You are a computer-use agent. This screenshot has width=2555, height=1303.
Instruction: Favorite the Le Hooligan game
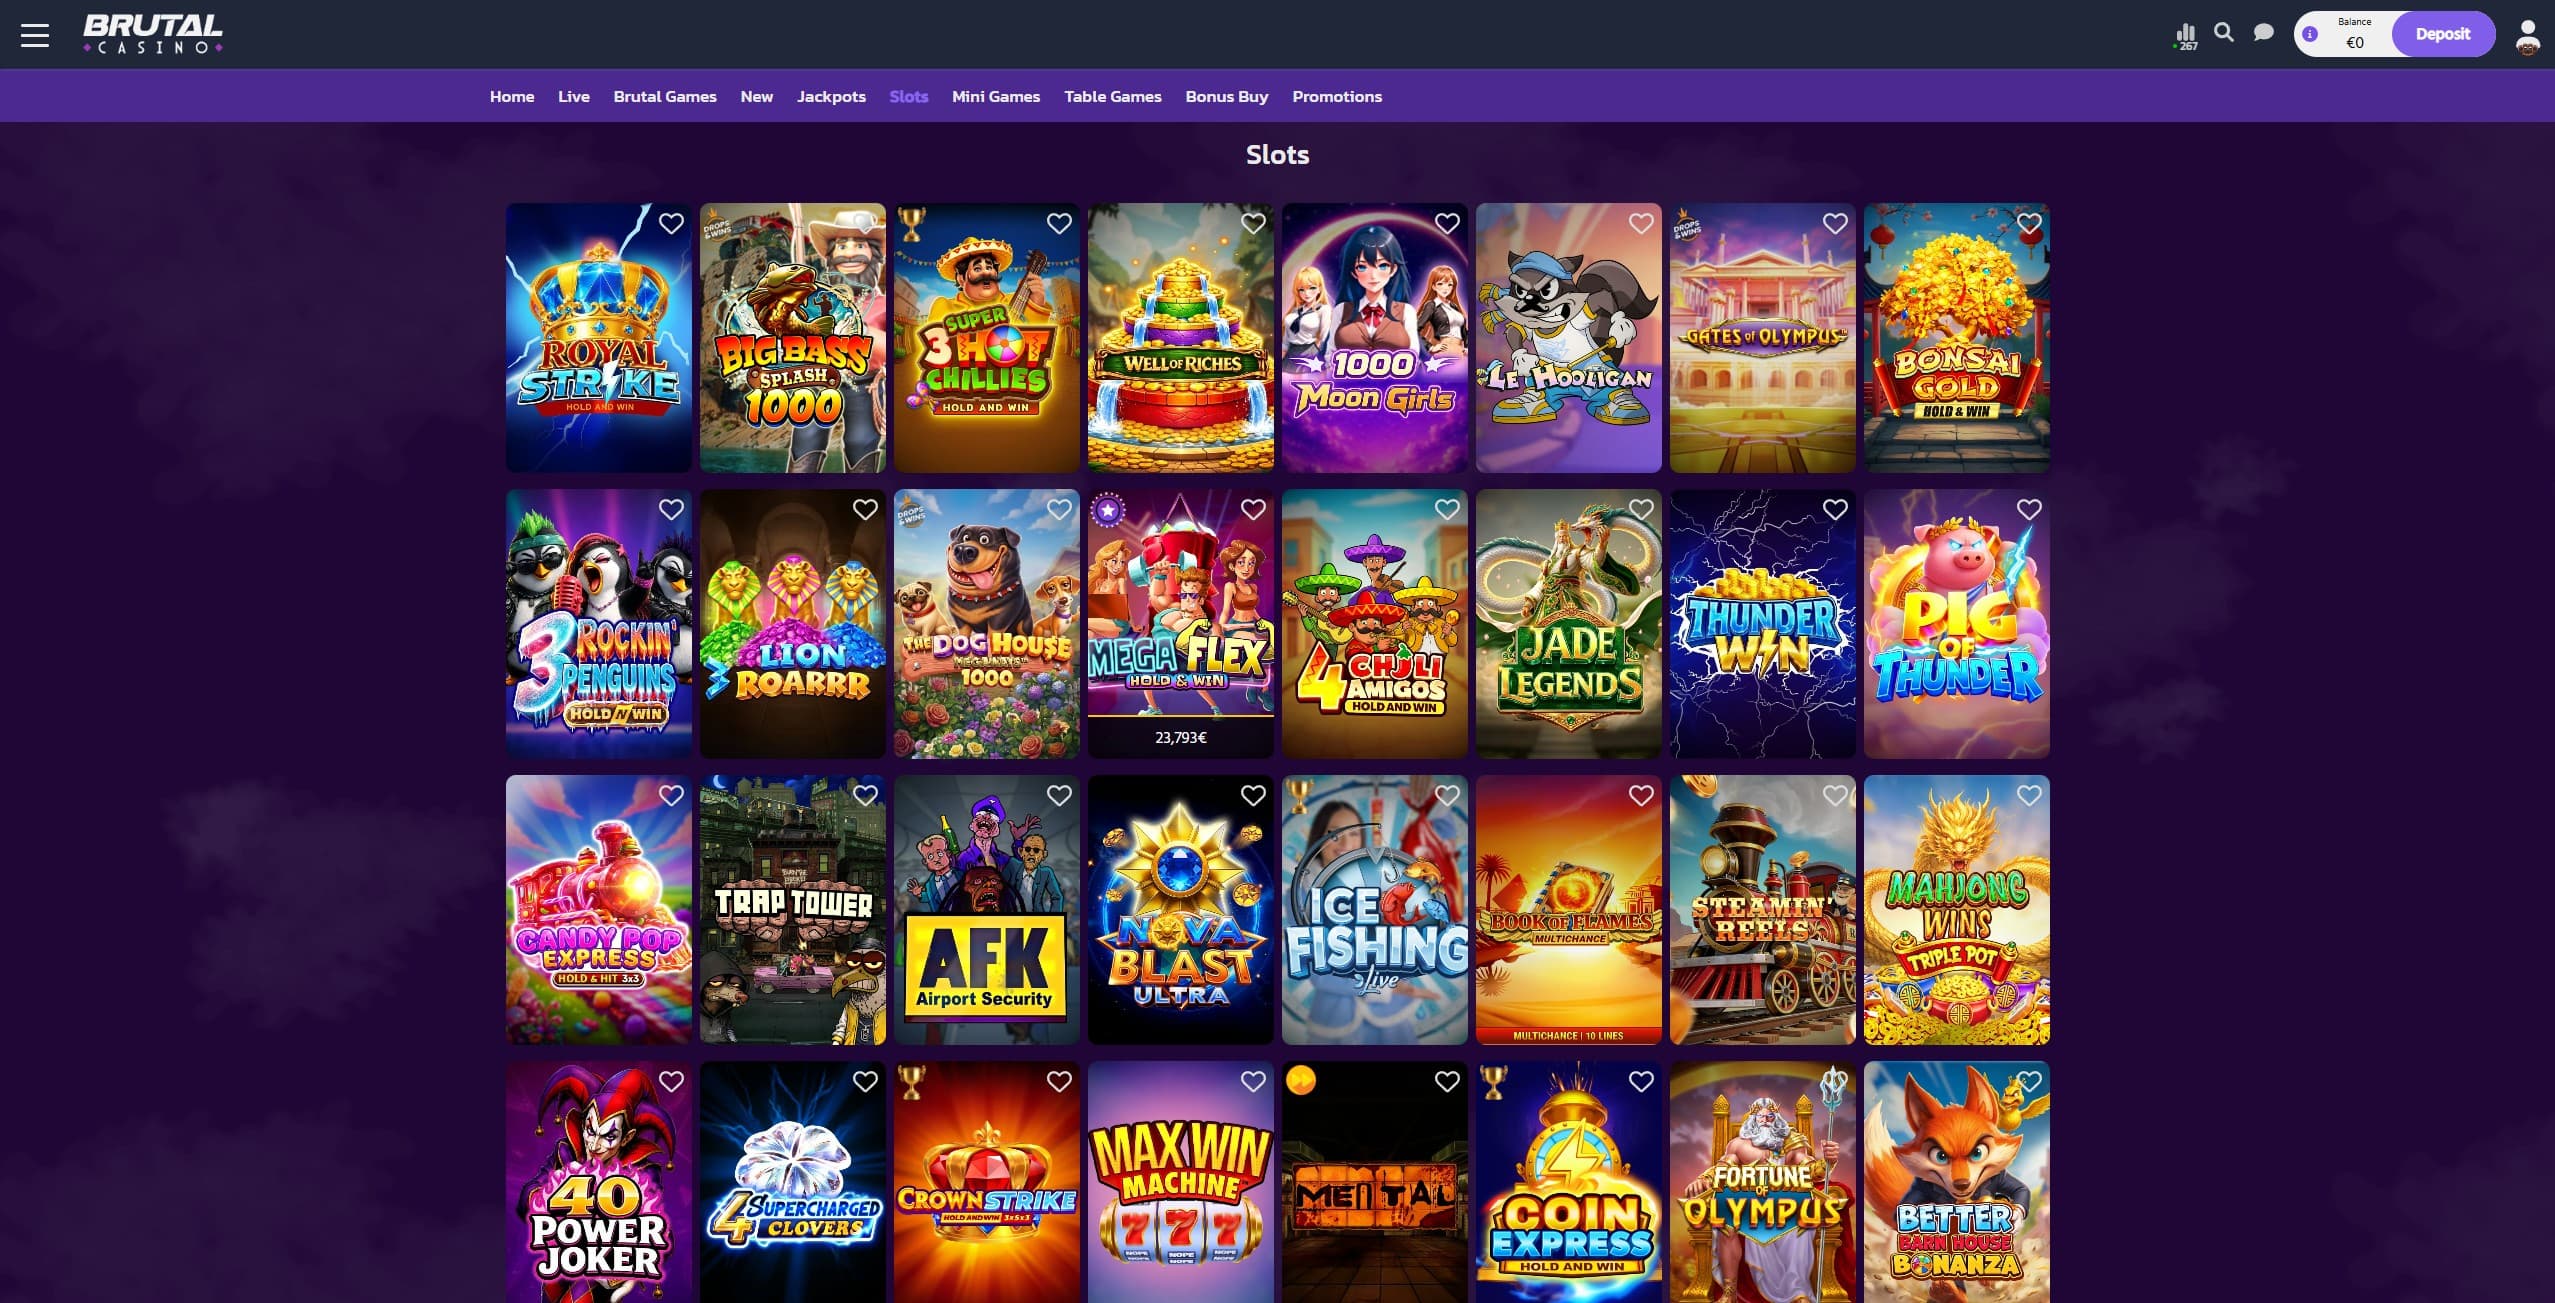pos(1641,224)
